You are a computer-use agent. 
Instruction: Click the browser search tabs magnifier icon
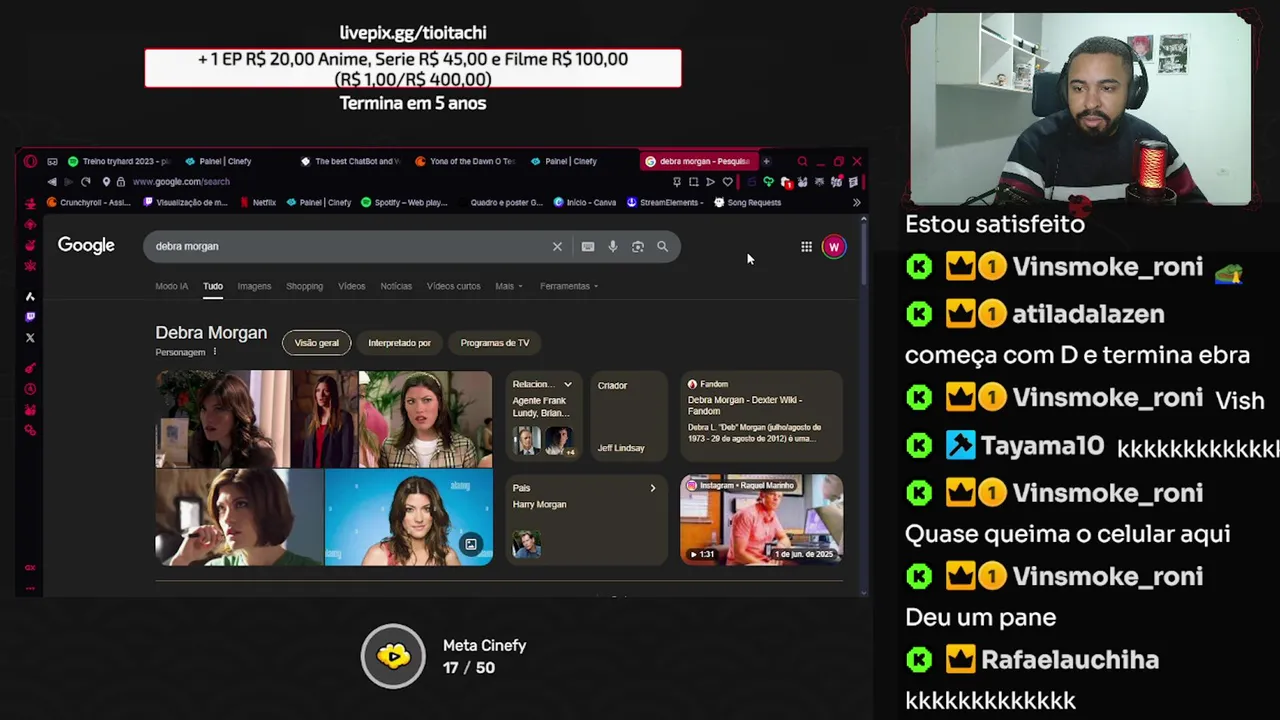[x=802, y=161]
